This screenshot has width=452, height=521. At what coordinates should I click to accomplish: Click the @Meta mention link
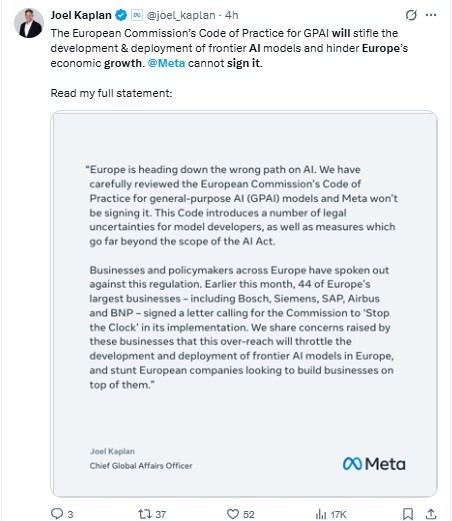pos(166,63)
